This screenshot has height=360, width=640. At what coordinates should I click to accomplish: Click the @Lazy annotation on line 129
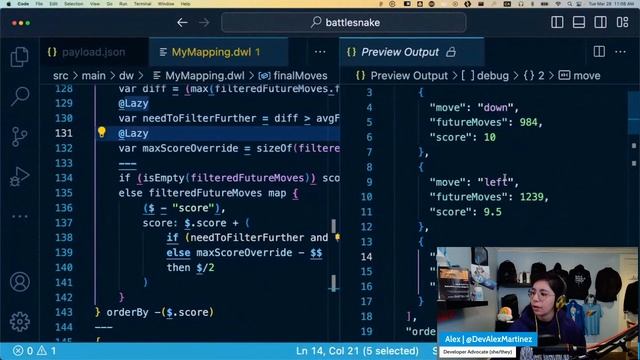pyautogui.click(x=133, y=103)
